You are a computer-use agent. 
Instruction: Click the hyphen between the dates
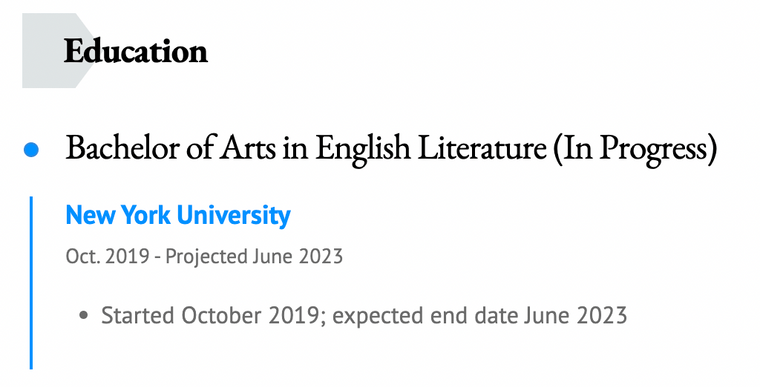pyautogui.click(x=158, y=258)
